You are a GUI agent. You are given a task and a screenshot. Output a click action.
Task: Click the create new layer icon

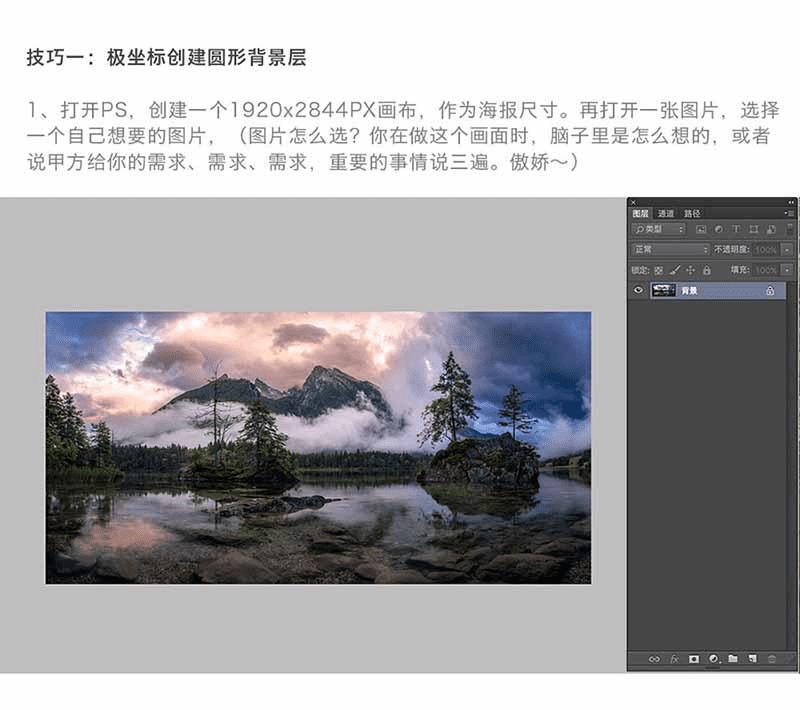752,658
